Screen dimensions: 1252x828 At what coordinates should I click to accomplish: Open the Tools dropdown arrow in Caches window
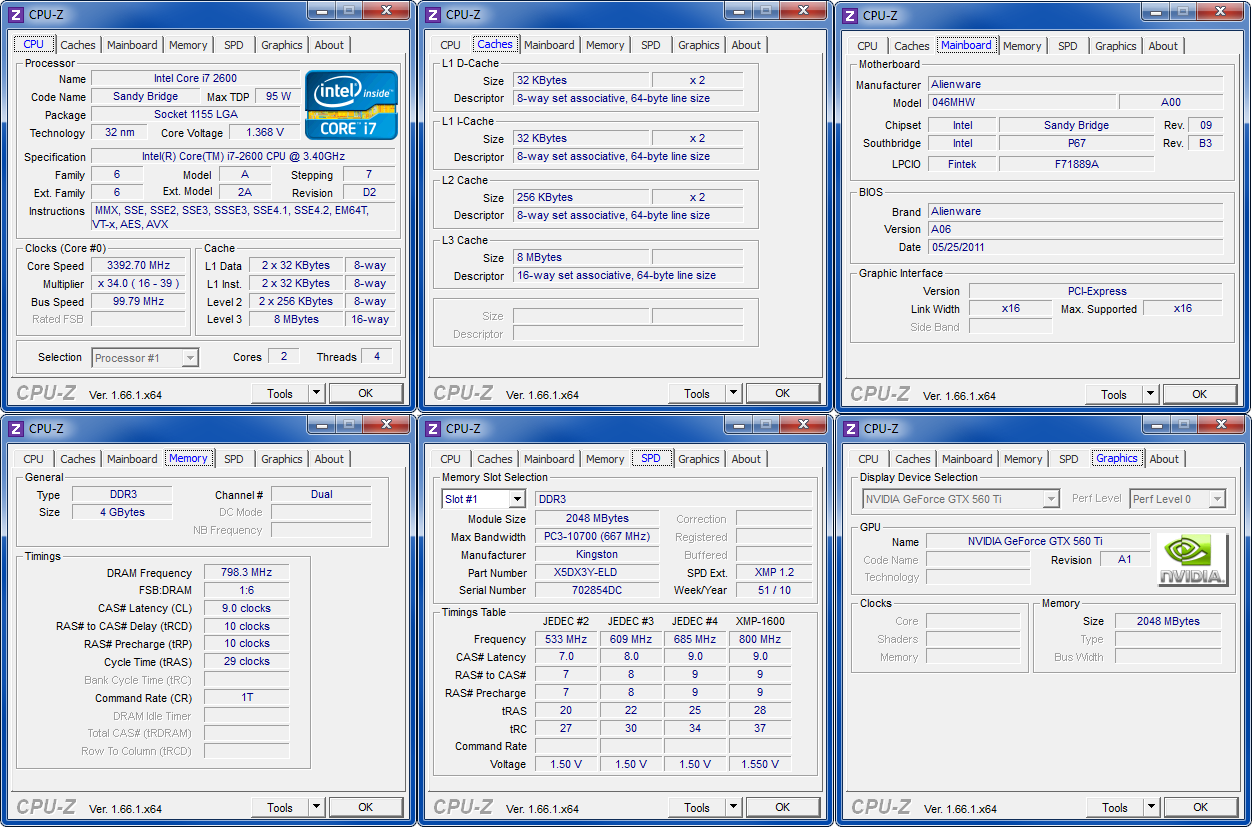[x=734, y=394]
